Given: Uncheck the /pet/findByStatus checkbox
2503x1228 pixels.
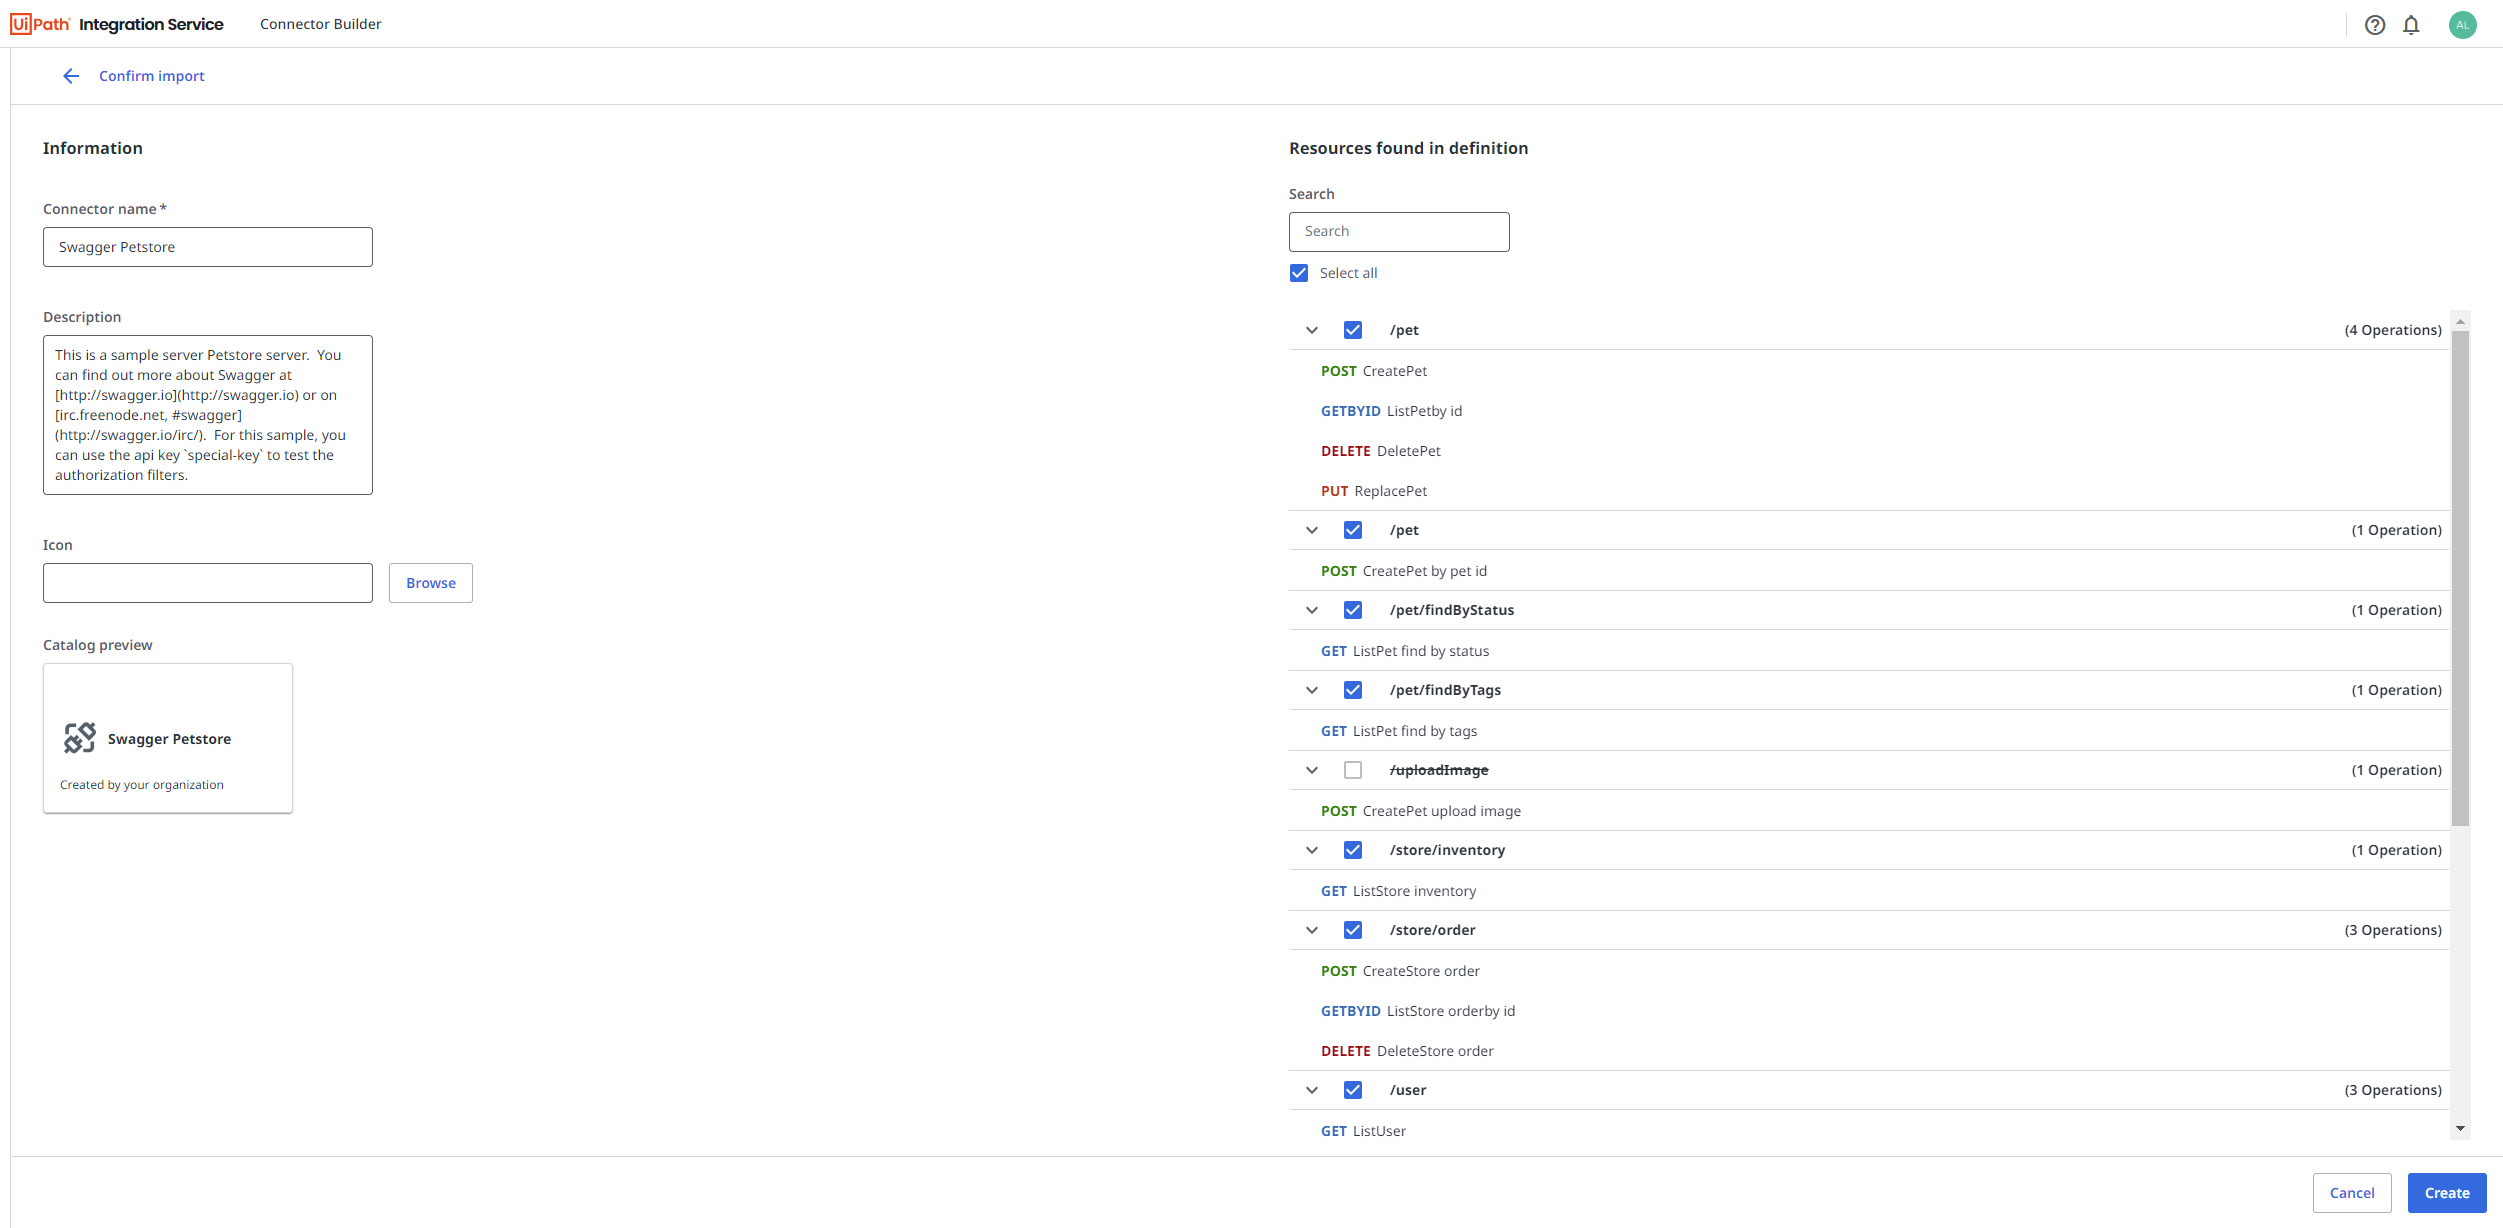Looking at the screenshot, I should click(x=1353, y=610).
